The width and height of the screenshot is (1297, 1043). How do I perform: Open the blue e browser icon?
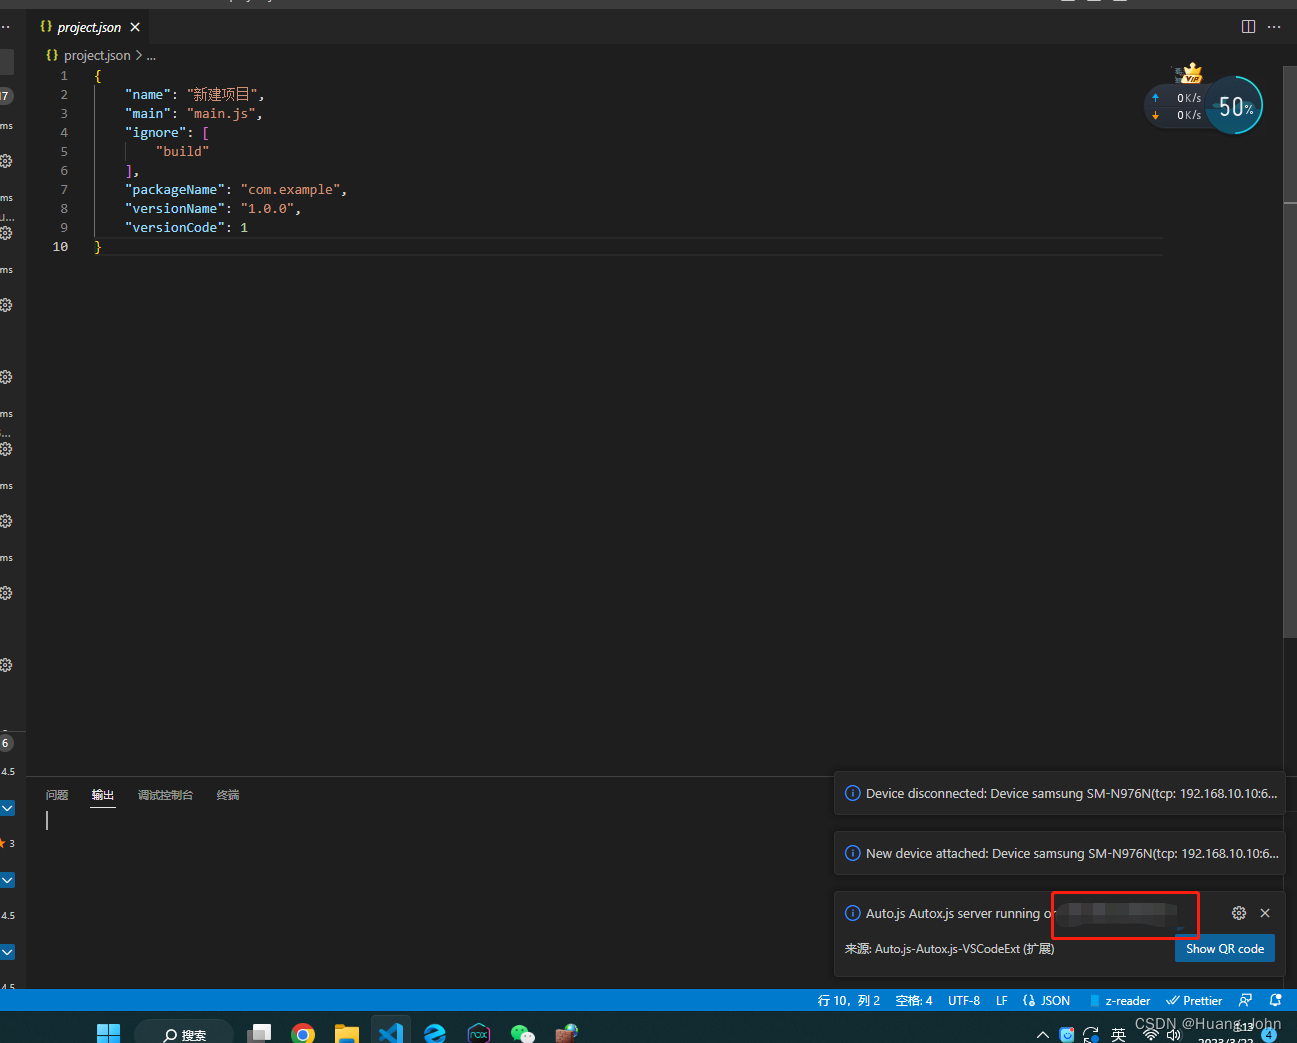[435, 1034]
